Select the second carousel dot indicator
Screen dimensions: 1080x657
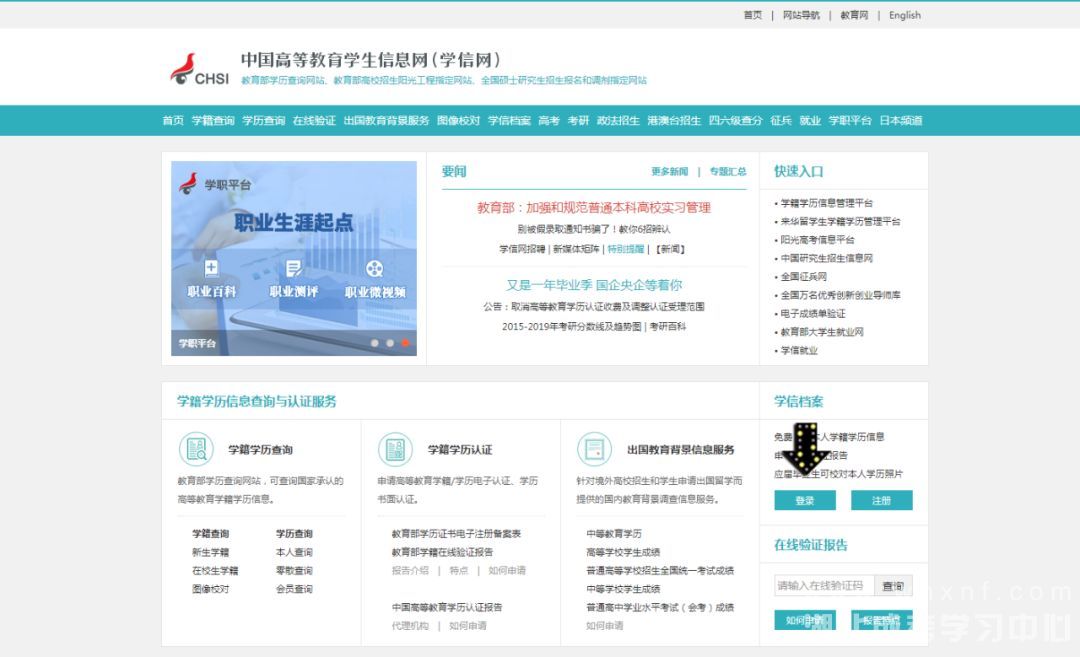coord(390,342)
